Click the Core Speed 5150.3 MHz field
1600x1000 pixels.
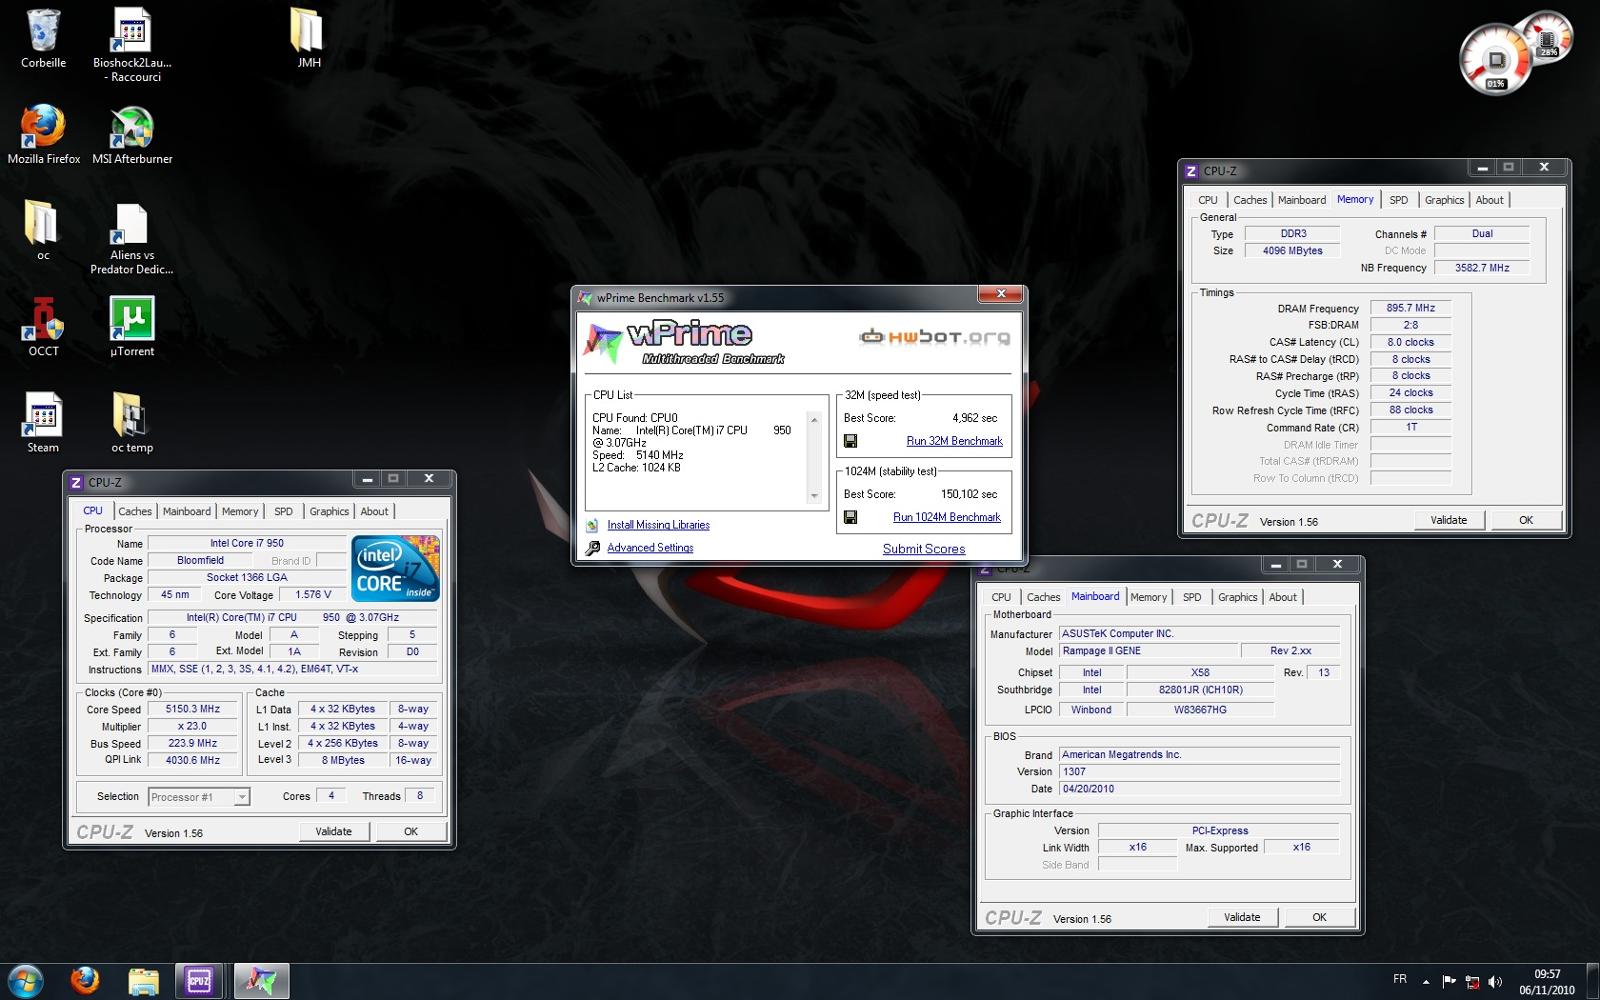pos(193,709)
